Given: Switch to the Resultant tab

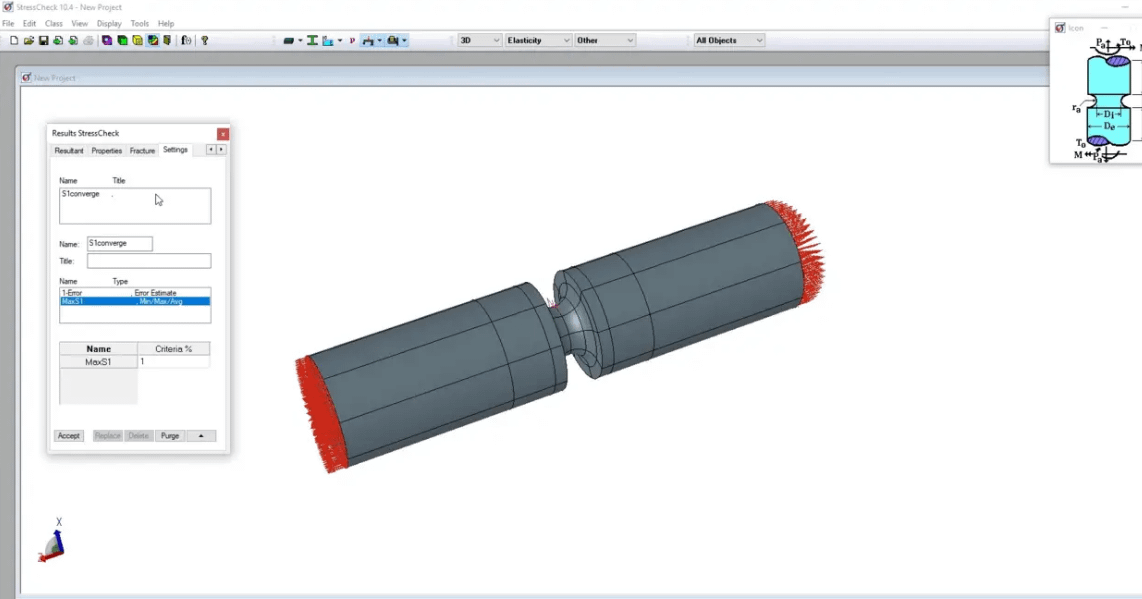Looking at the screenshot, I should click(69, 151).
